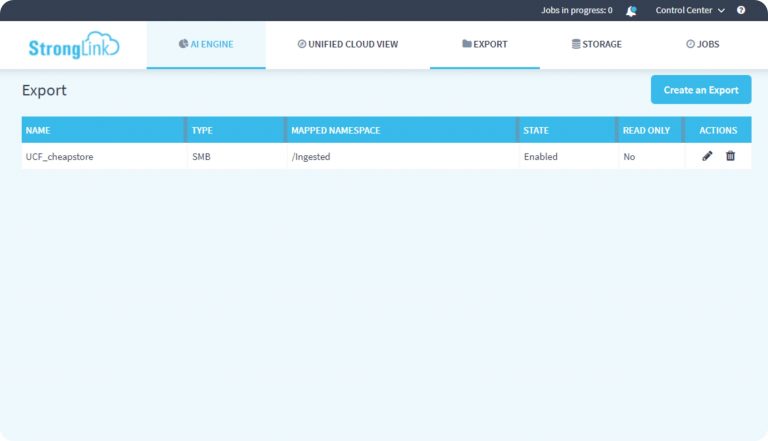
Task: Delete UCF_cheapstore export using trash icon
Action: click(730, 156)
